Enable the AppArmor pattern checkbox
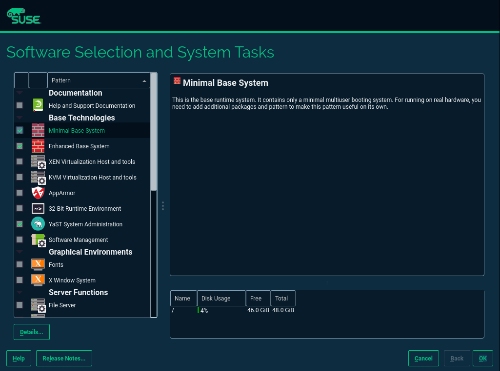The image size is (500, 371). [20, 193]
